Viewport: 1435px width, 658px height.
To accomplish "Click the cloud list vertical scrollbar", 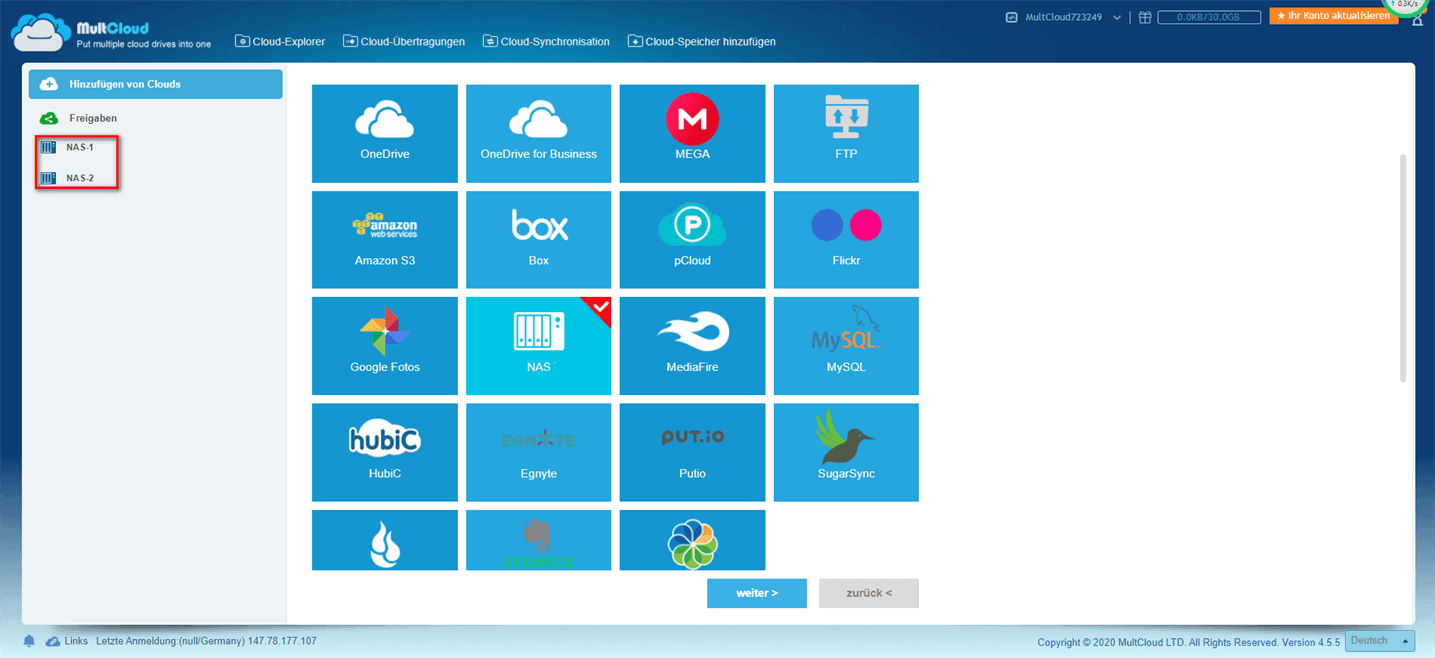I will (x=1403, y=268).
